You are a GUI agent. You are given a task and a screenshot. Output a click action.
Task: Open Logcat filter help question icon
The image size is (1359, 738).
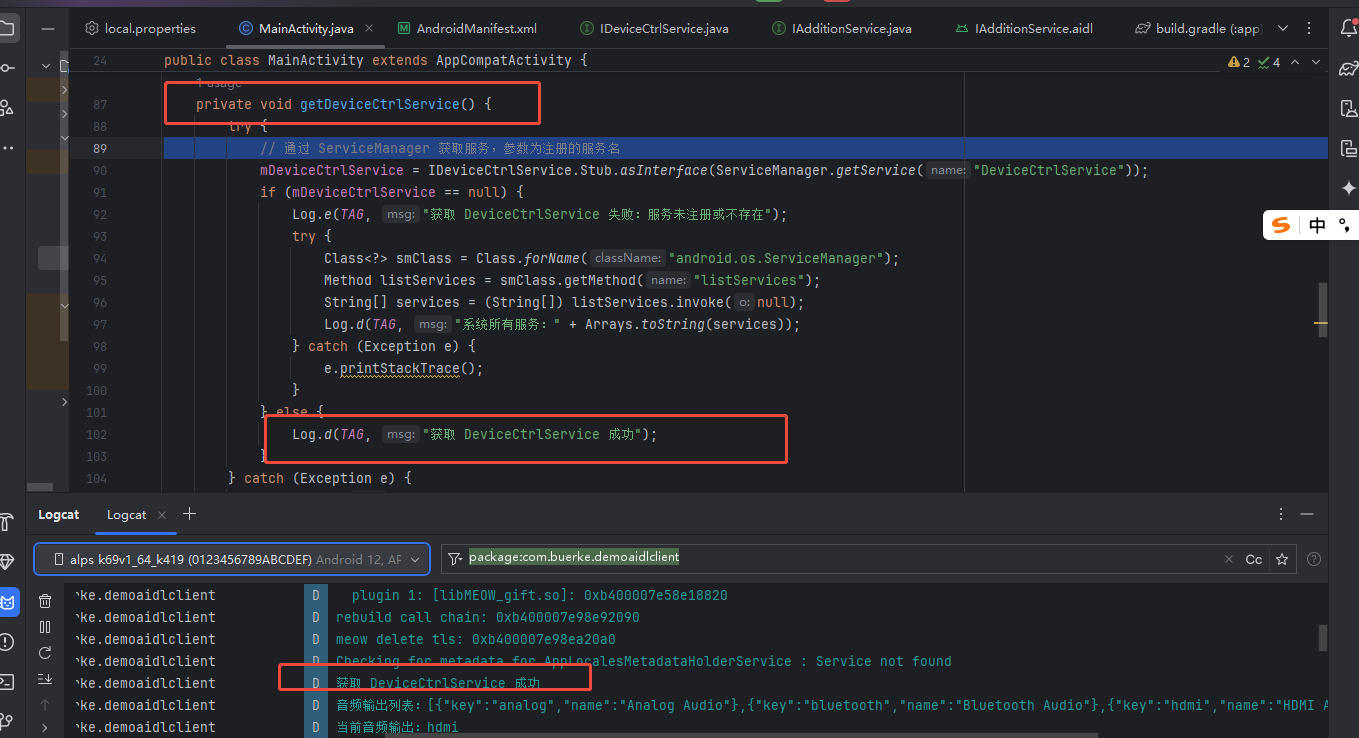point(1314,560)
